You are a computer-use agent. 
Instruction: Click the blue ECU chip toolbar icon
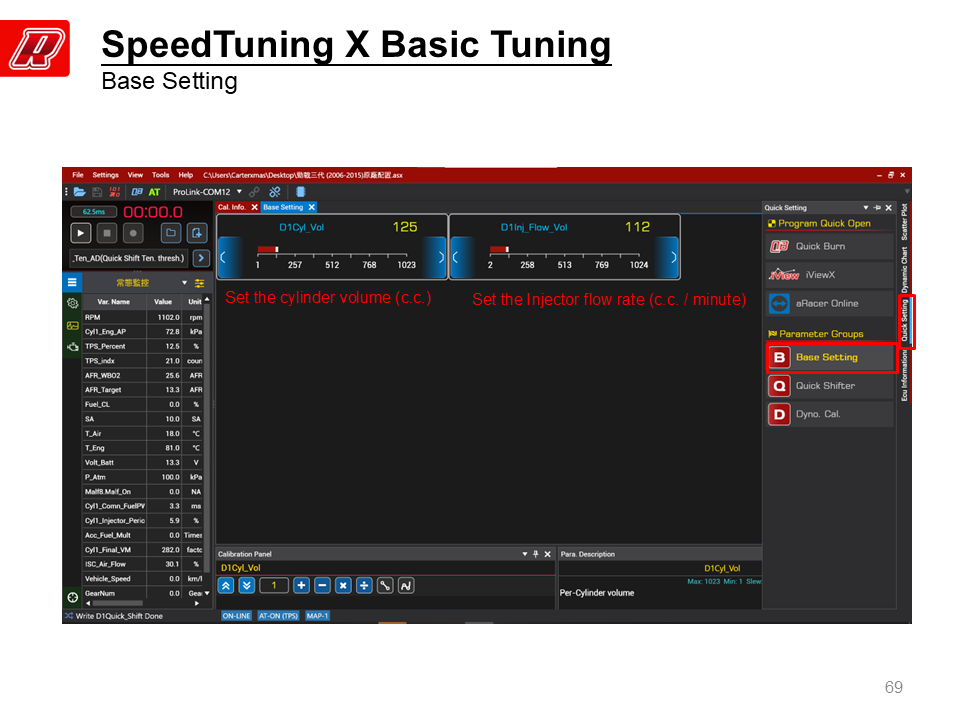301,192
